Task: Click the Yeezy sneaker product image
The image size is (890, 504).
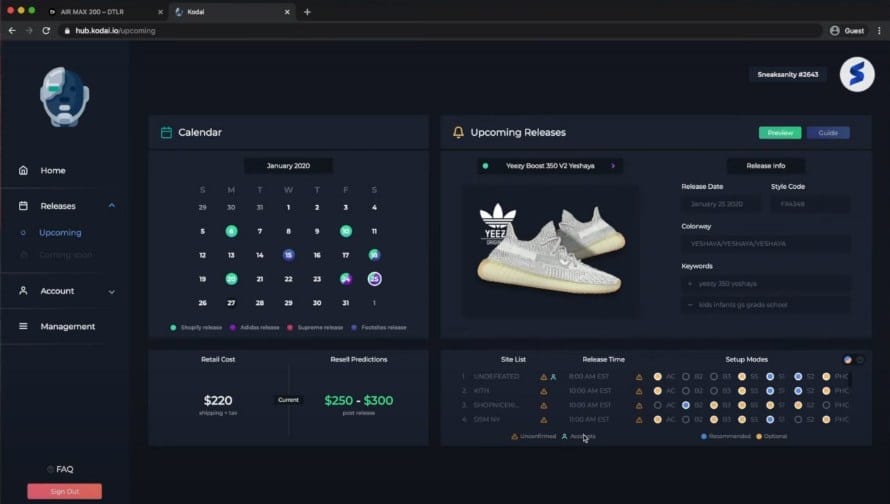Action: (x=551, y=250)
